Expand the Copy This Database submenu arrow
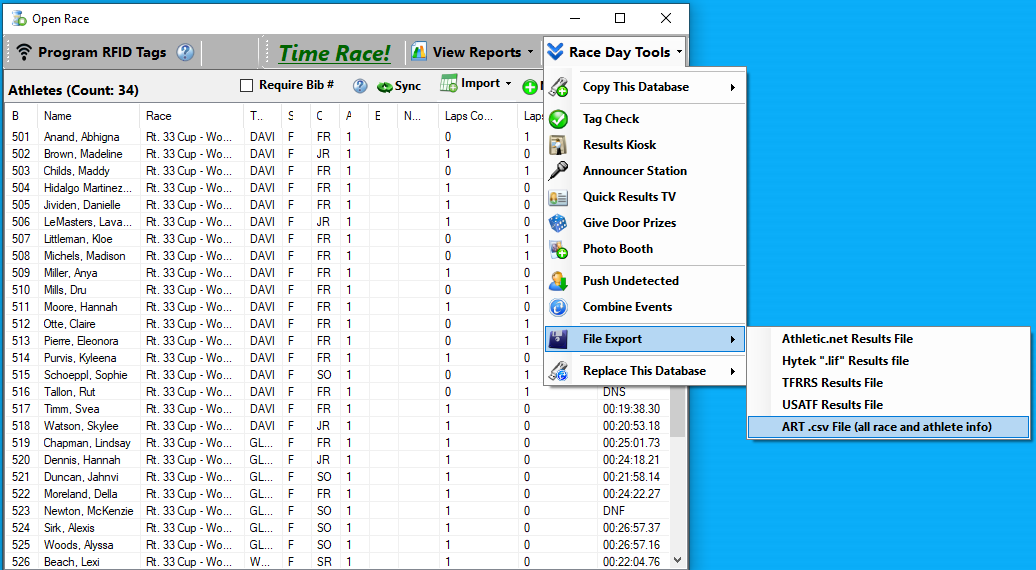Screen dimensions: 1036x570 pyautogui.click(x=733, y=87)
